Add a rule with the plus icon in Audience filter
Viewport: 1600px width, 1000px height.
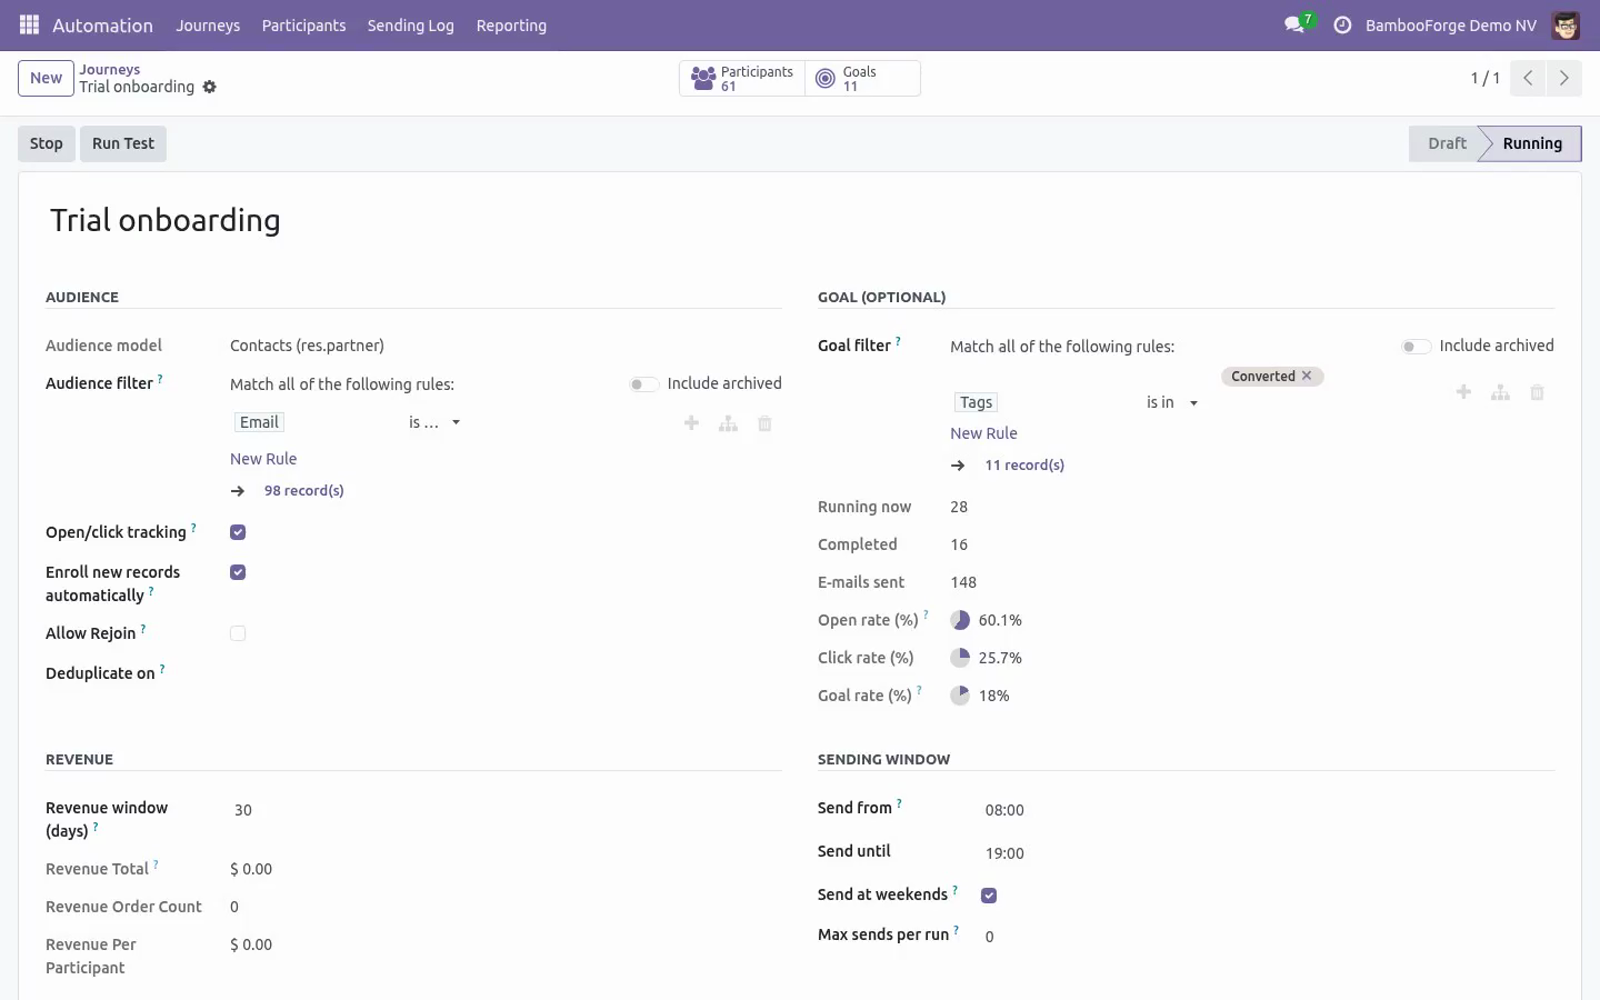click(691, 423)
